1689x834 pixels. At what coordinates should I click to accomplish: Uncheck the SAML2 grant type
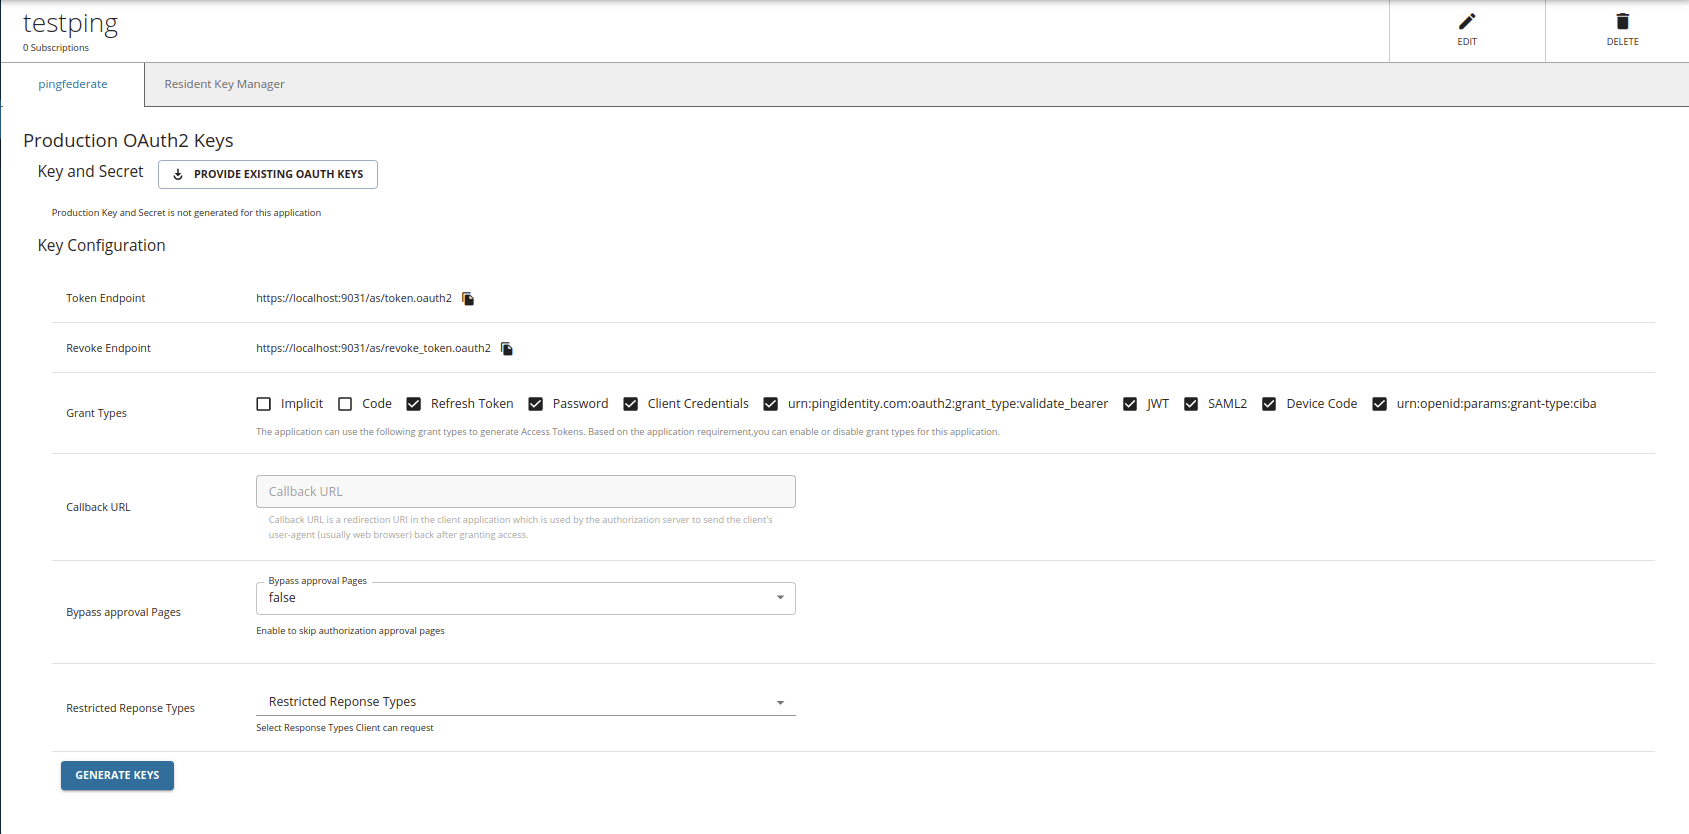(x=1191, y=404)
